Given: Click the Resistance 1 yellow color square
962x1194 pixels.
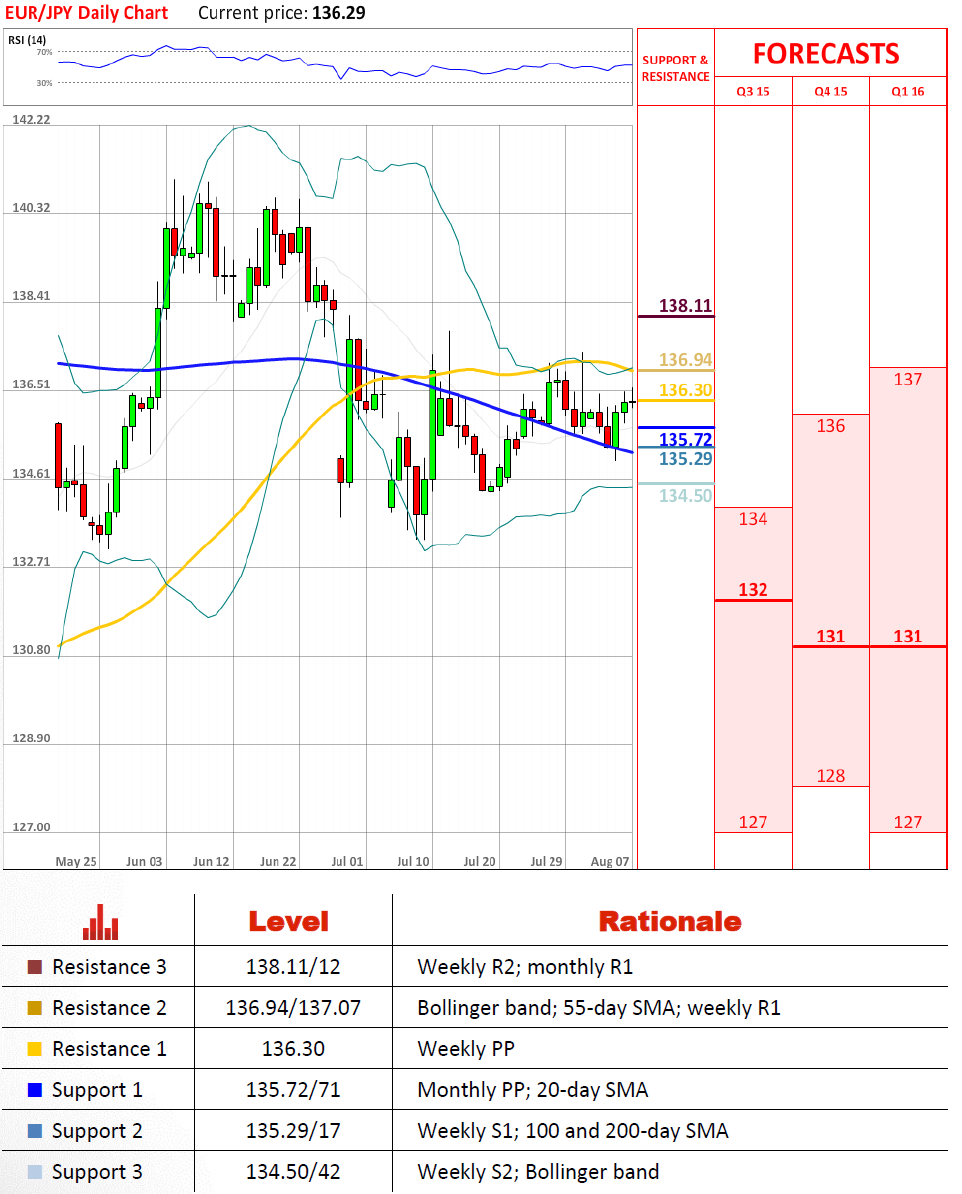Looking at the screenshot, I should 34,1049.
